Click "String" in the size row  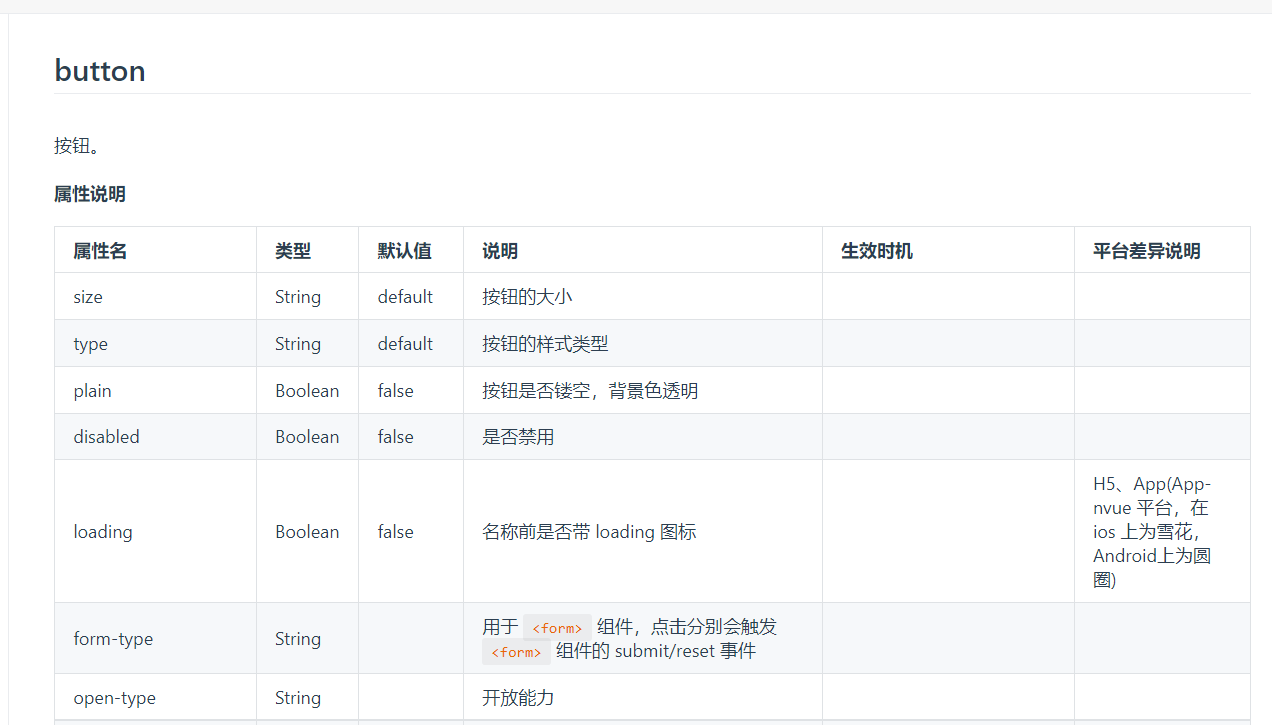point(298,297)
